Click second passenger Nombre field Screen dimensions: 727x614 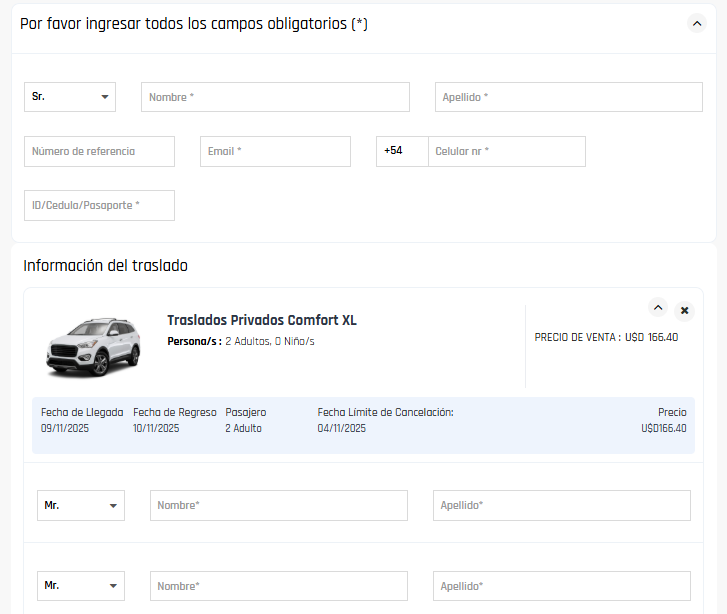coord(278,586)
